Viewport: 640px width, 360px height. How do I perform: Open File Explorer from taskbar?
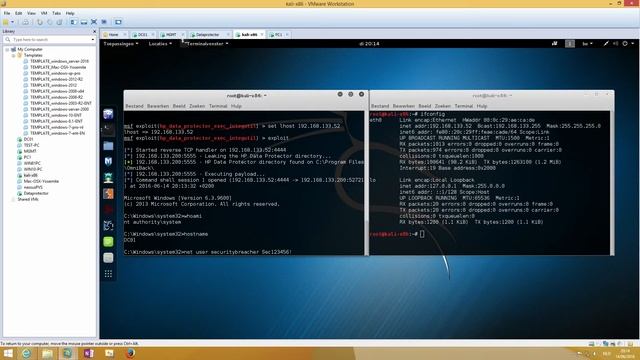click(47, 353)
